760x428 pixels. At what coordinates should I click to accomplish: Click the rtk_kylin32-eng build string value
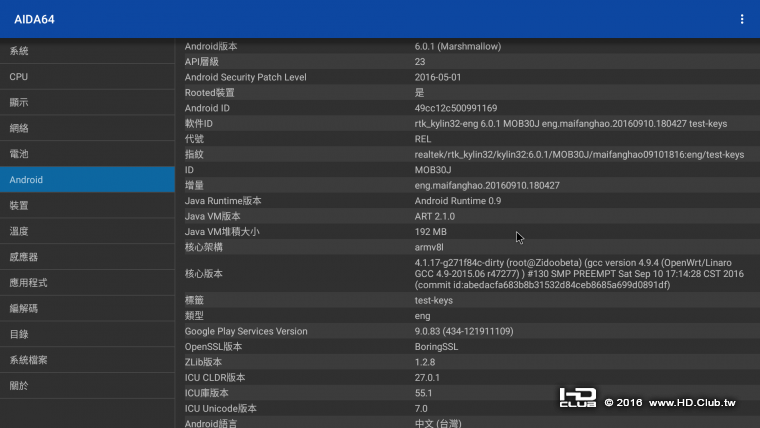(x=570, y=124)
